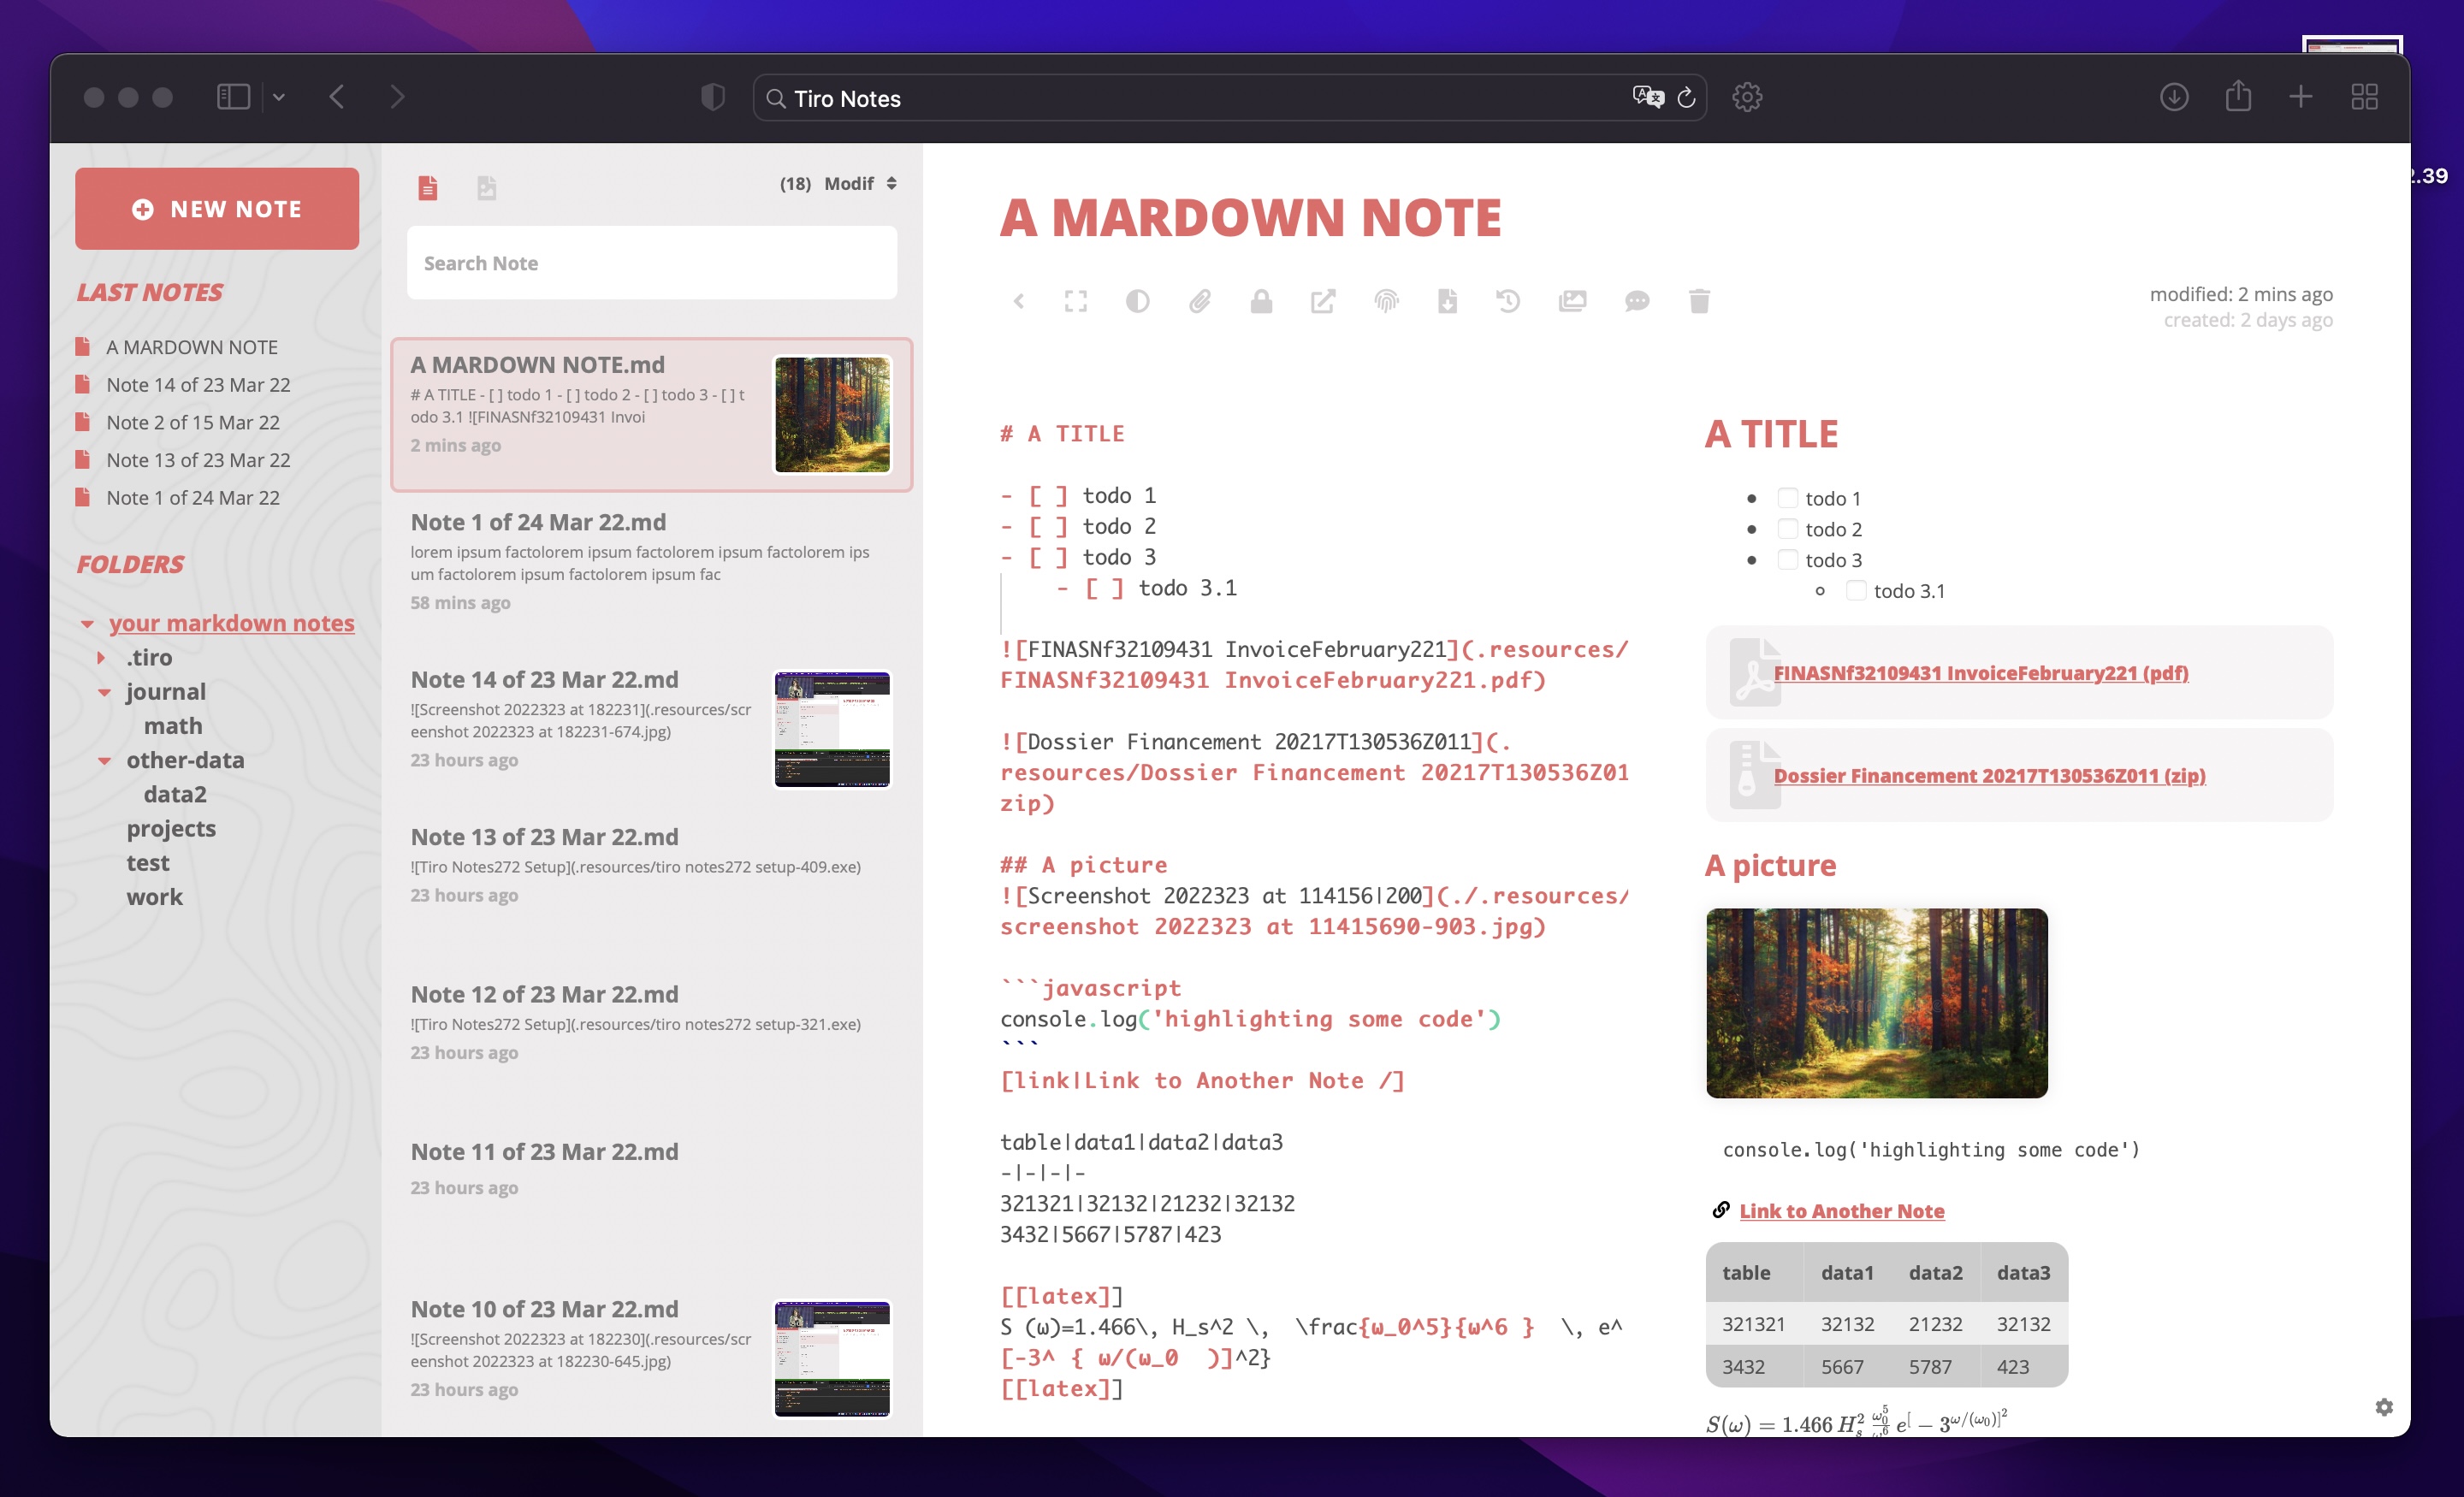Collapse the "journal" folder
This screenshot has height=1497, width=2464.
(x=105, y=691)
